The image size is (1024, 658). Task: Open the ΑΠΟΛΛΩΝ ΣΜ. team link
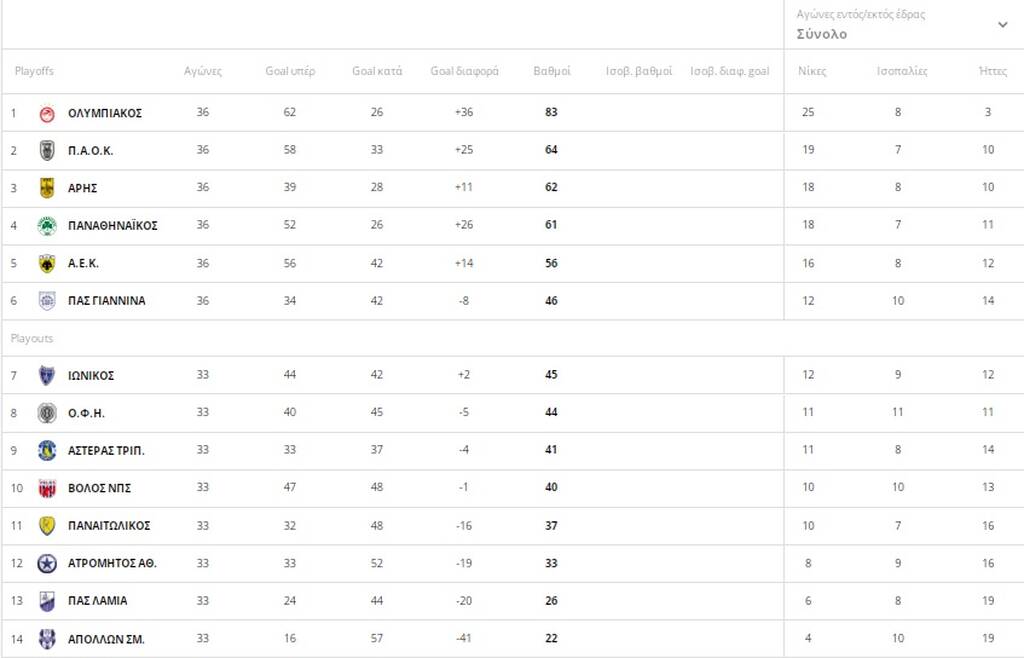[x=106, y=639]
